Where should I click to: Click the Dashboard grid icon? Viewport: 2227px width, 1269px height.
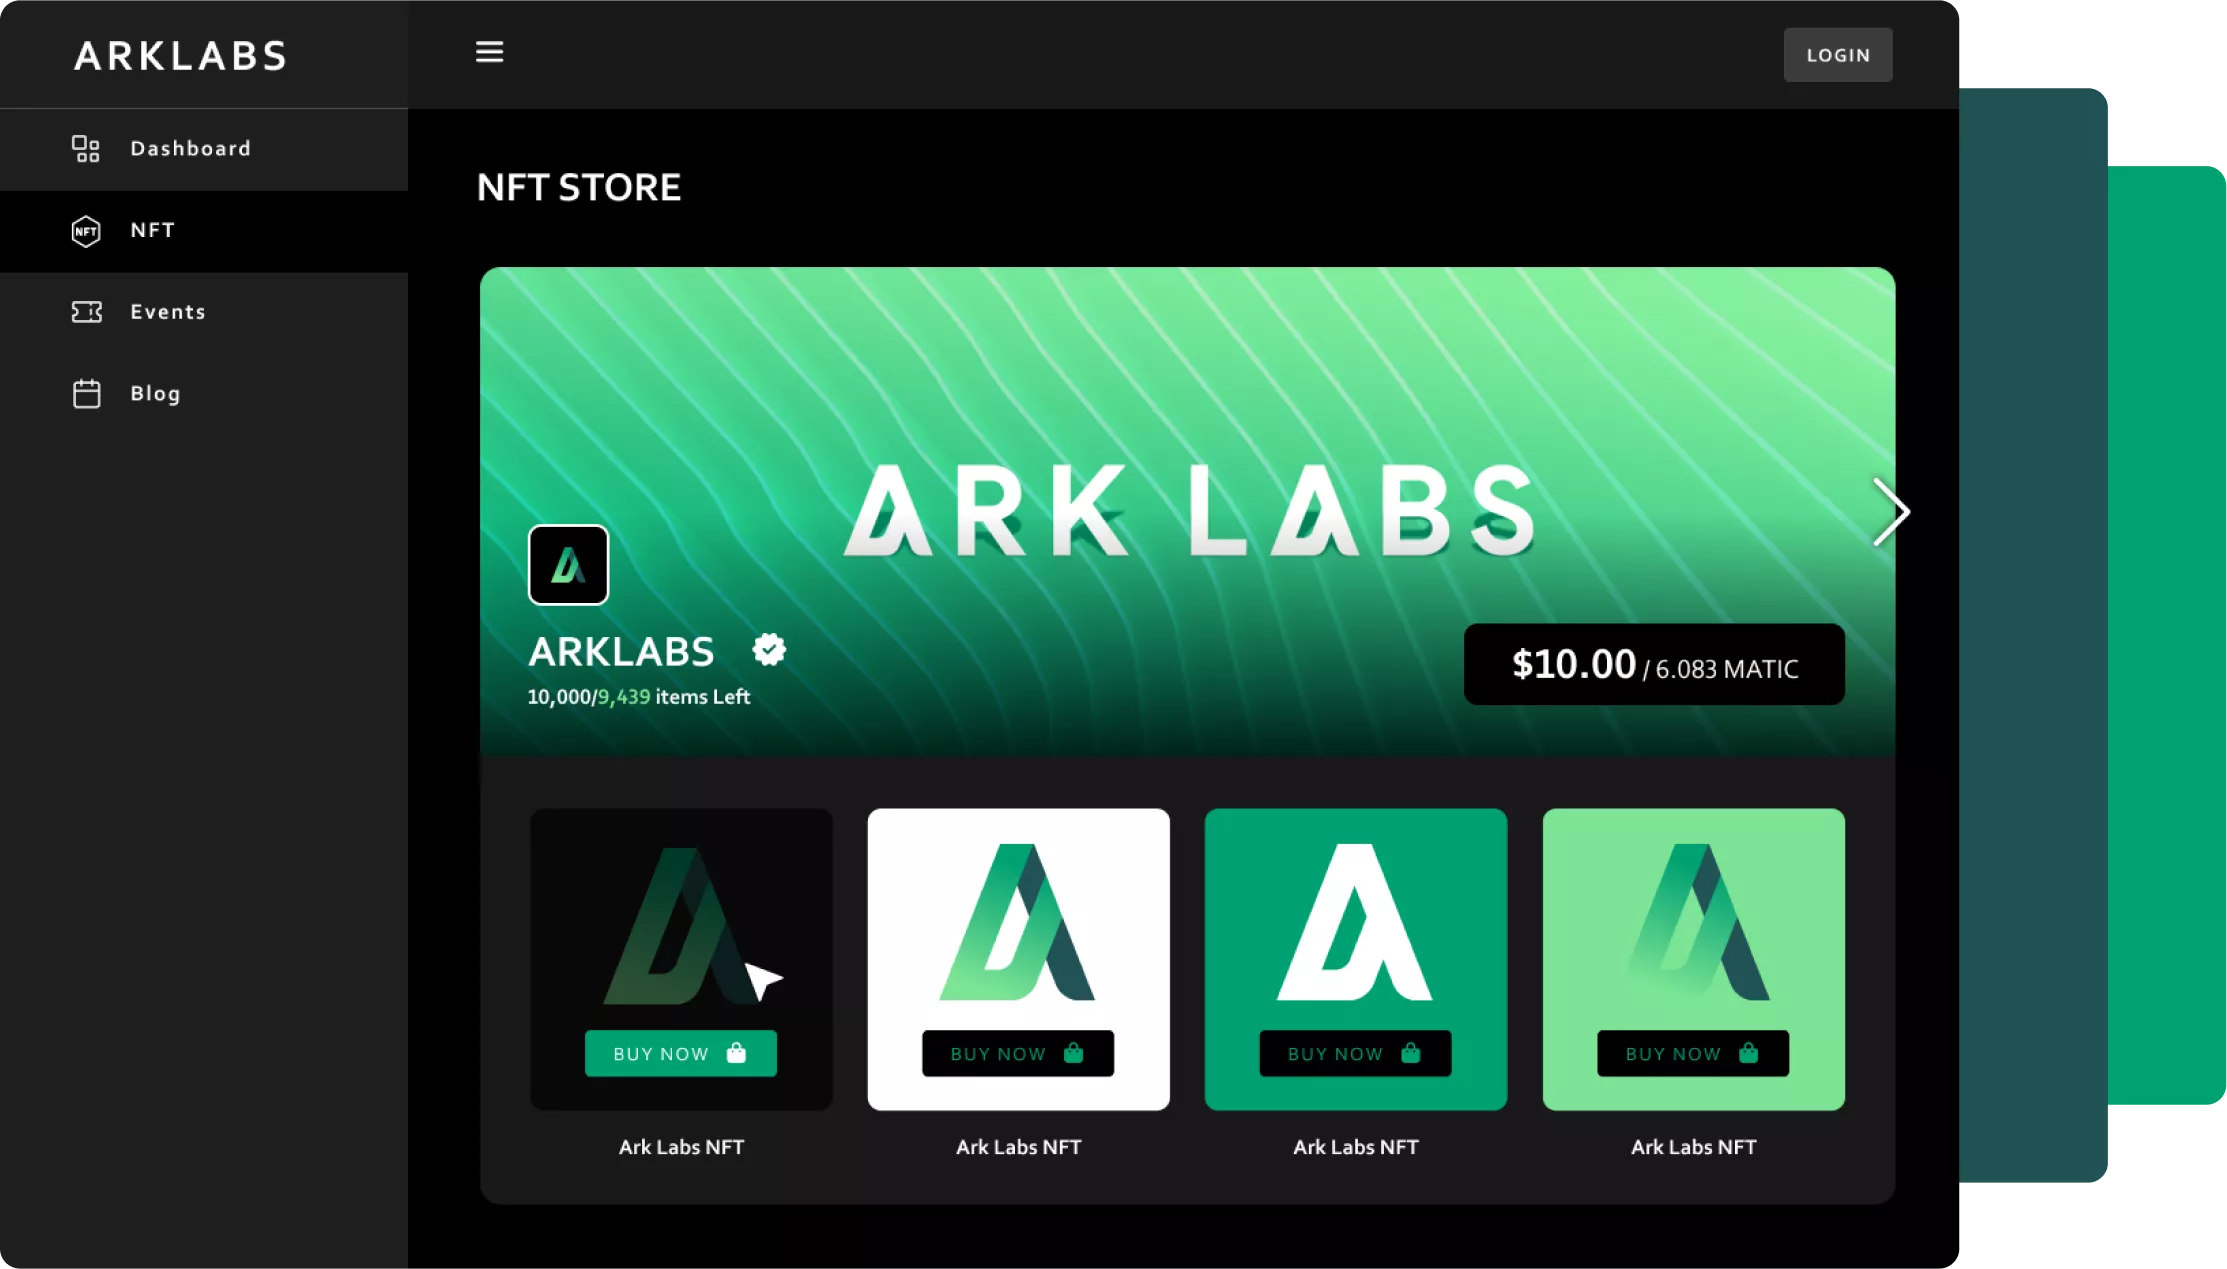86,149
